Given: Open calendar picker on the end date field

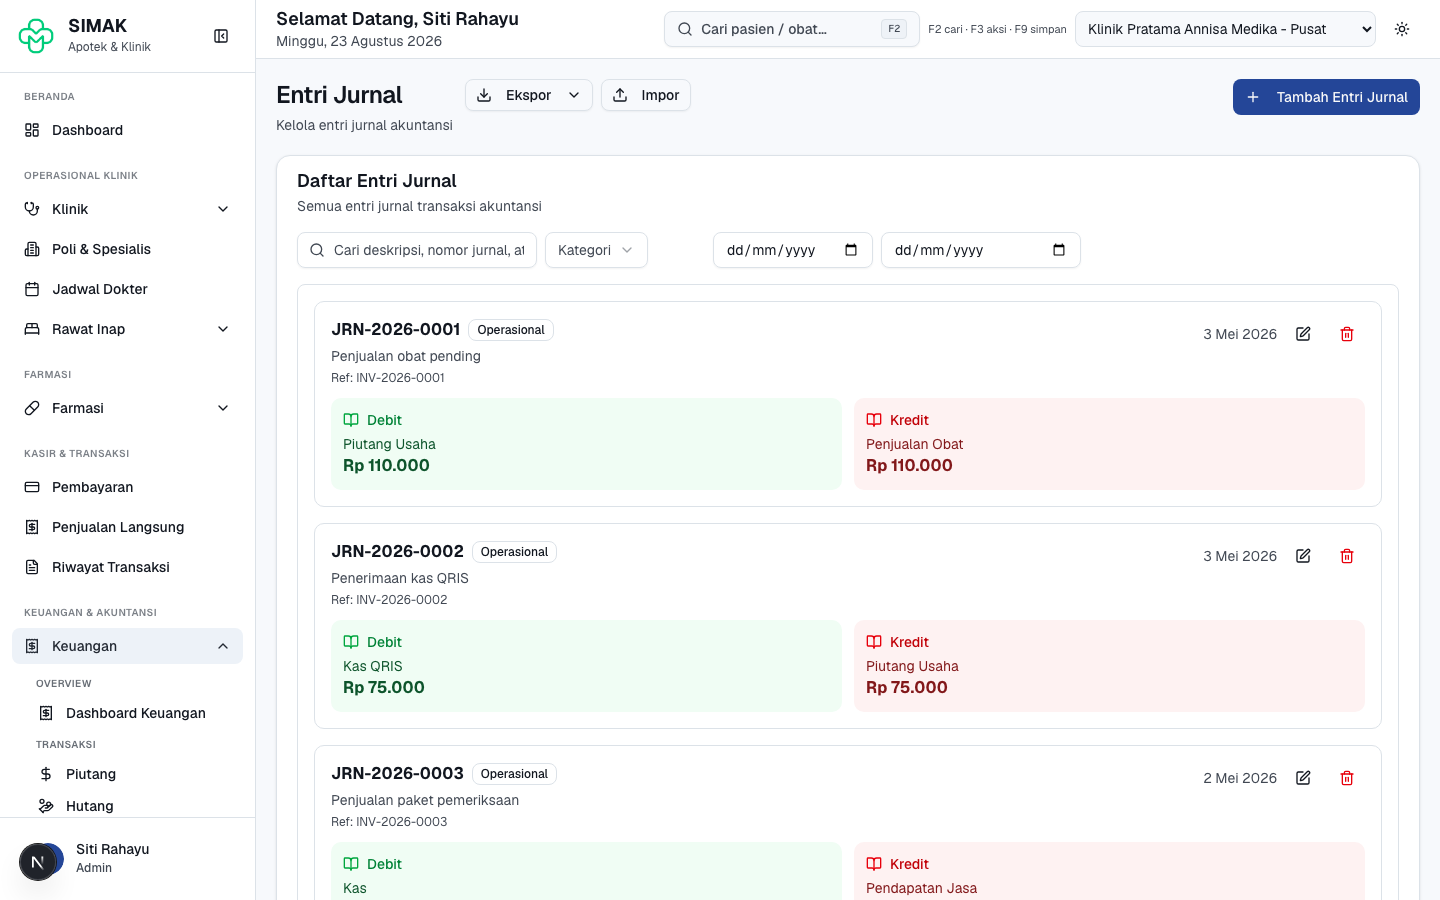Looking at the screenshot, I should click(1059, 250).
